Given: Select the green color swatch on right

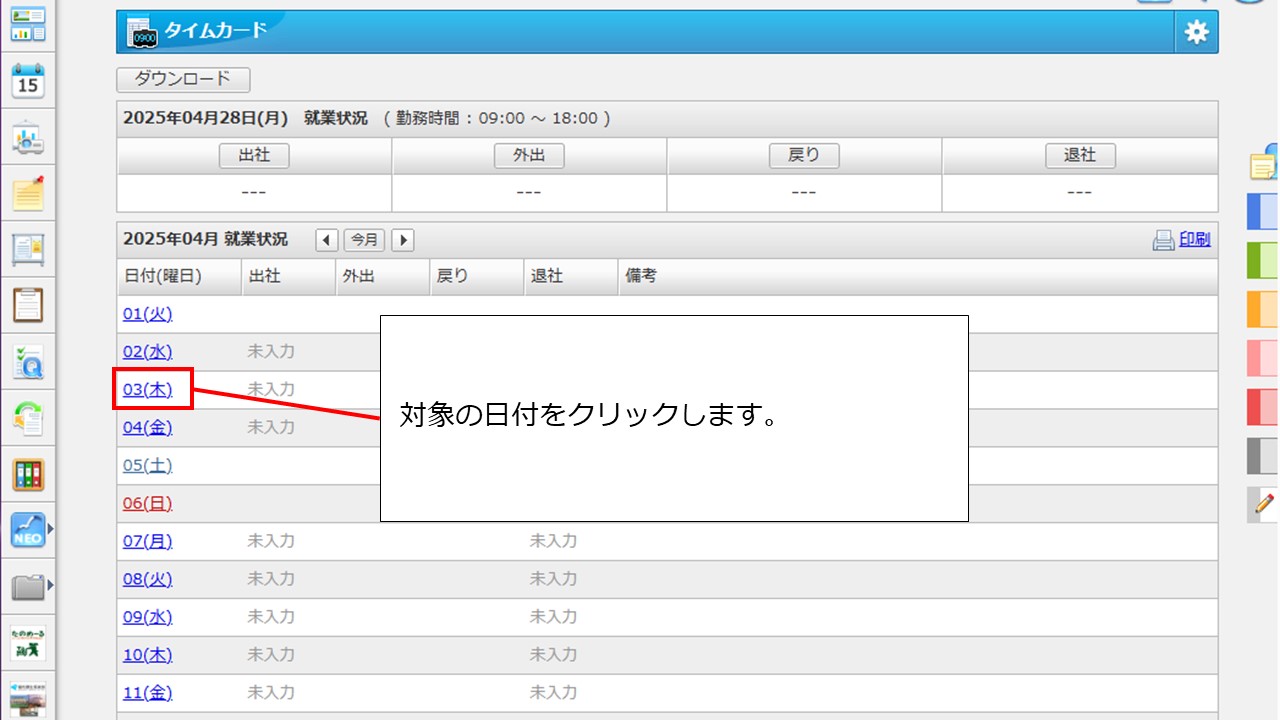Looking at the screenshot, I should [1263, 260].
